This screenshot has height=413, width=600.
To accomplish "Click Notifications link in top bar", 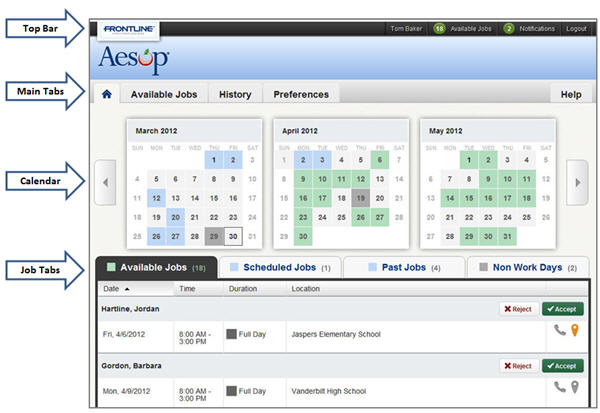I will 537,29.
